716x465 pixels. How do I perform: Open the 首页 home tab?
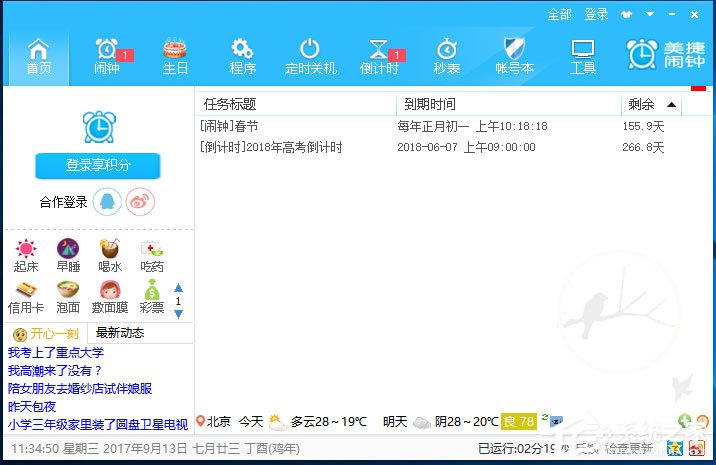pos(38,57)
